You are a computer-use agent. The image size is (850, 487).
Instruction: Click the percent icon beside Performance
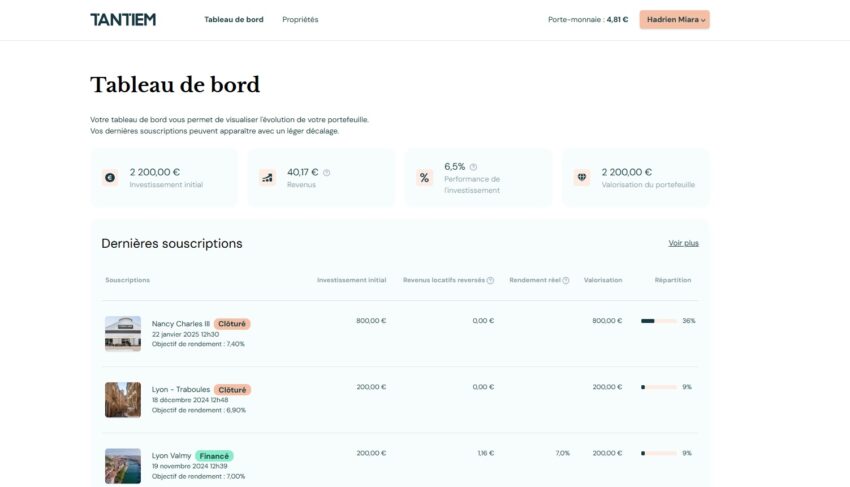(424, 178)
